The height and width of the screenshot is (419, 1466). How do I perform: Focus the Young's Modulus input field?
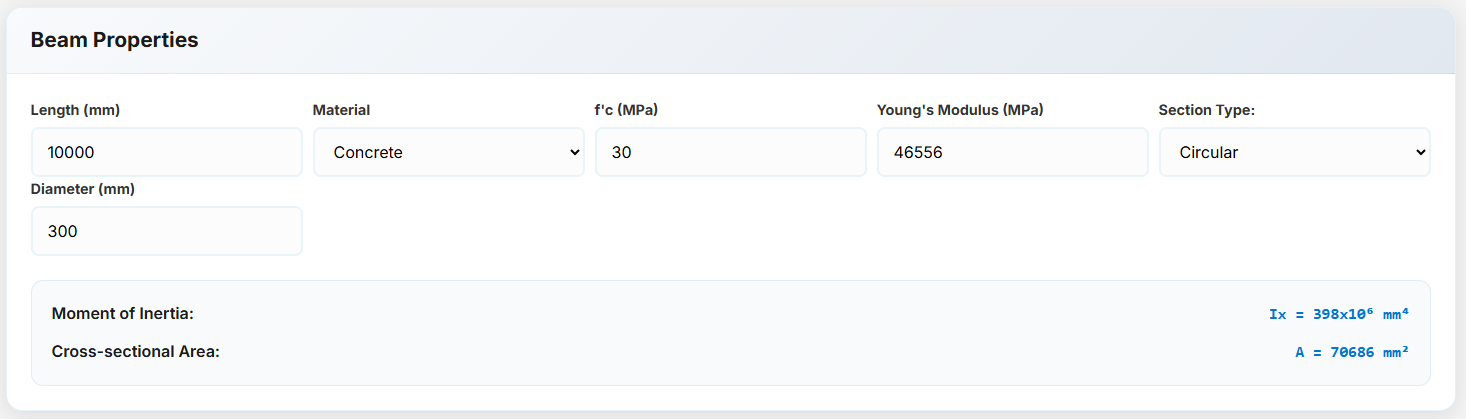coord(1012,152)
